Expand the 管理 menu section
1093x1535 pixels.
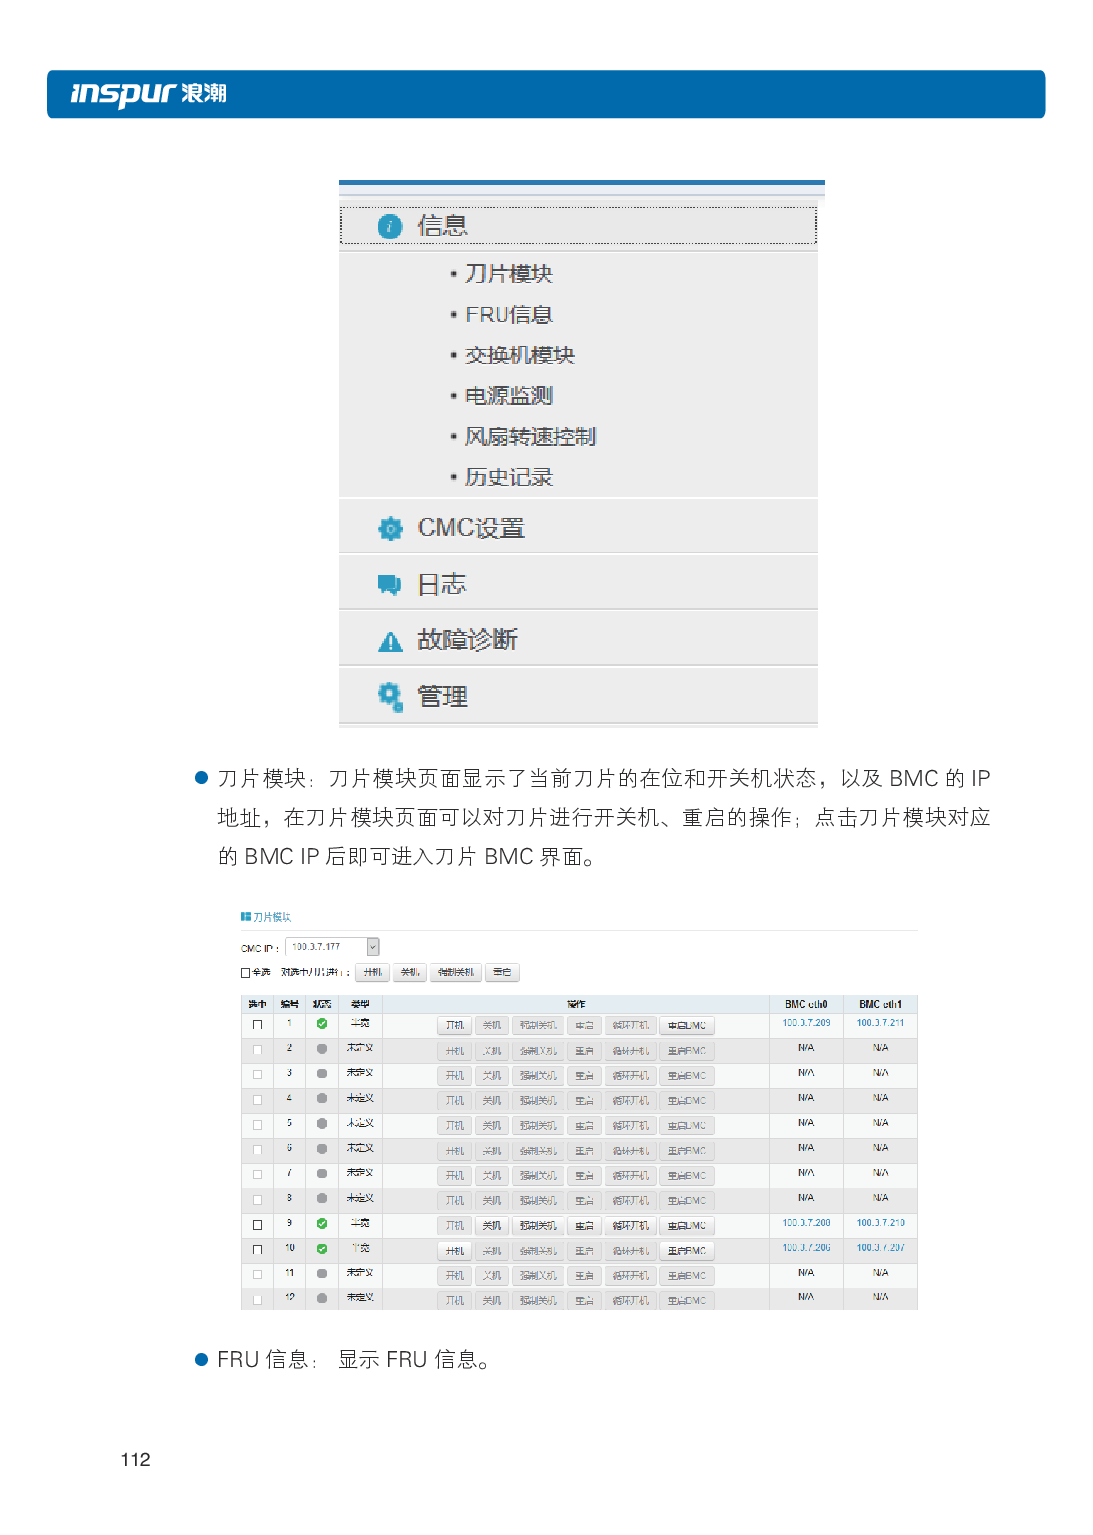pyautogui.click(x=443, y=696)
